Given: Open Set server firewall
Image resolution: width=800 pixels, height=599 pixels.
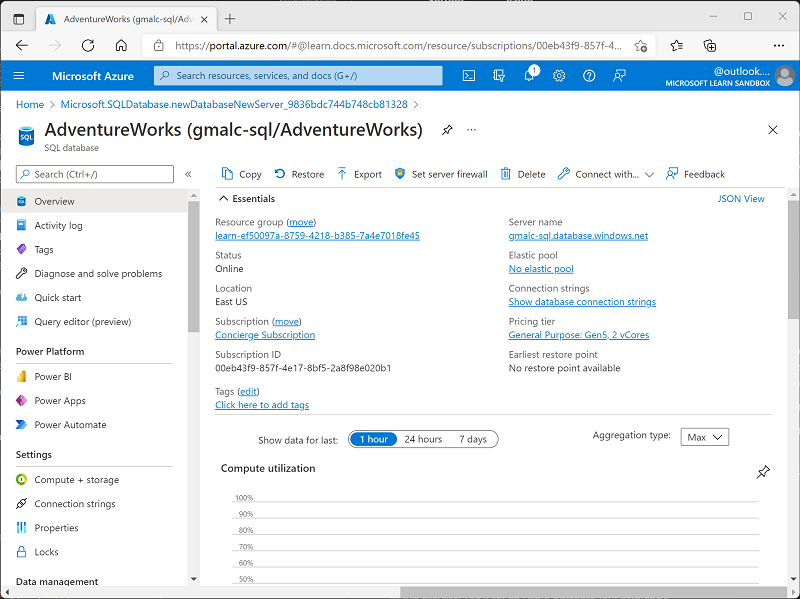Looking at the screenshot, I should tap(441, 174).
